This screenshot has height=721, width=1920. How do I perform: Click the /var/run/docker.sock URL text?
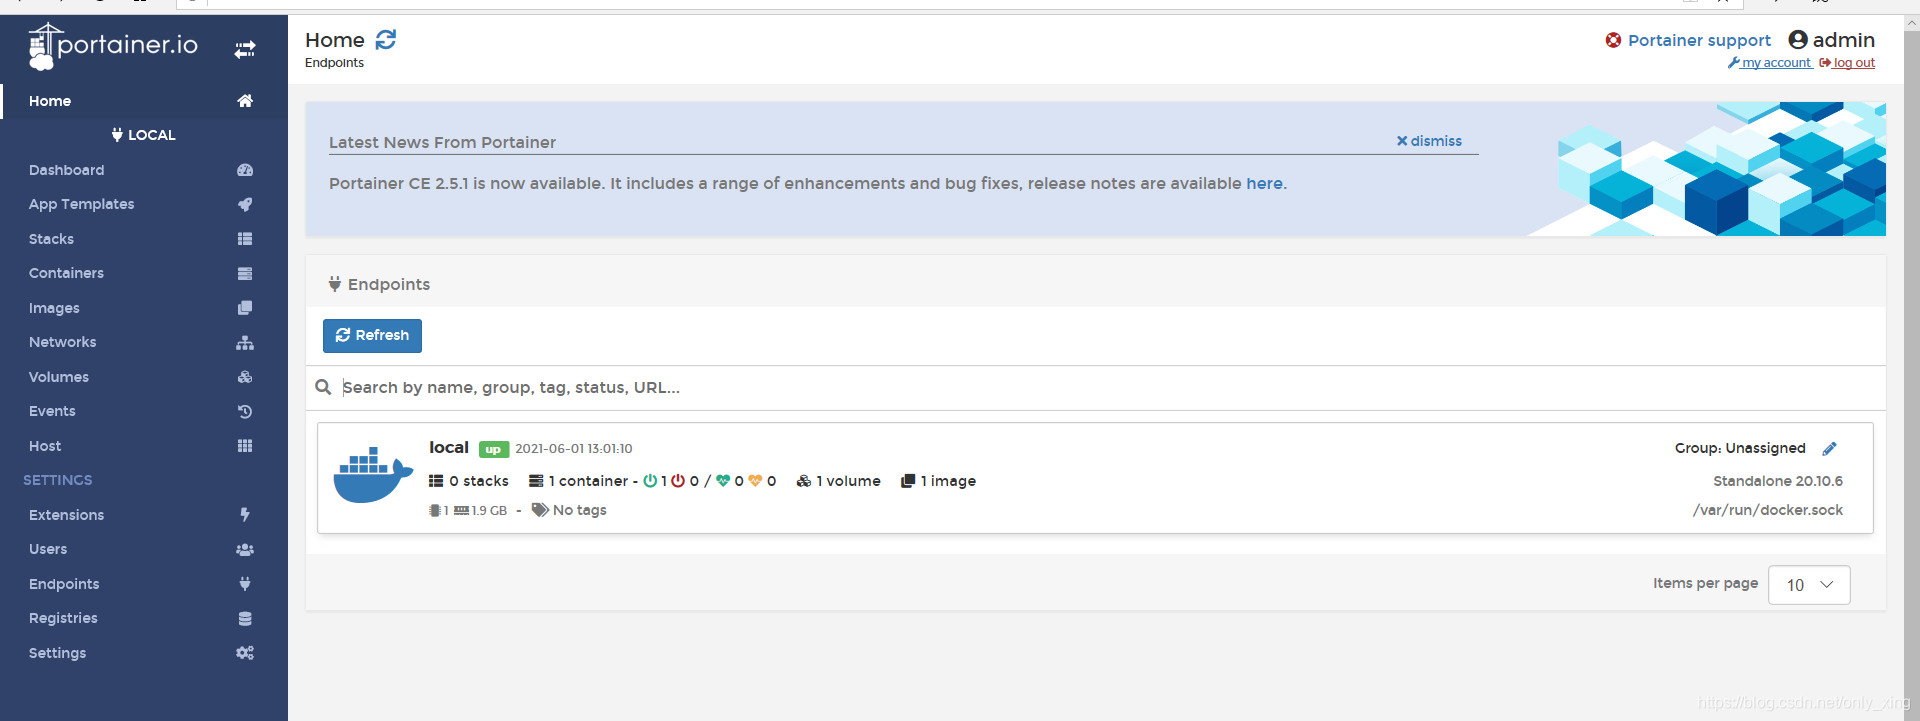coord(1768,510)
